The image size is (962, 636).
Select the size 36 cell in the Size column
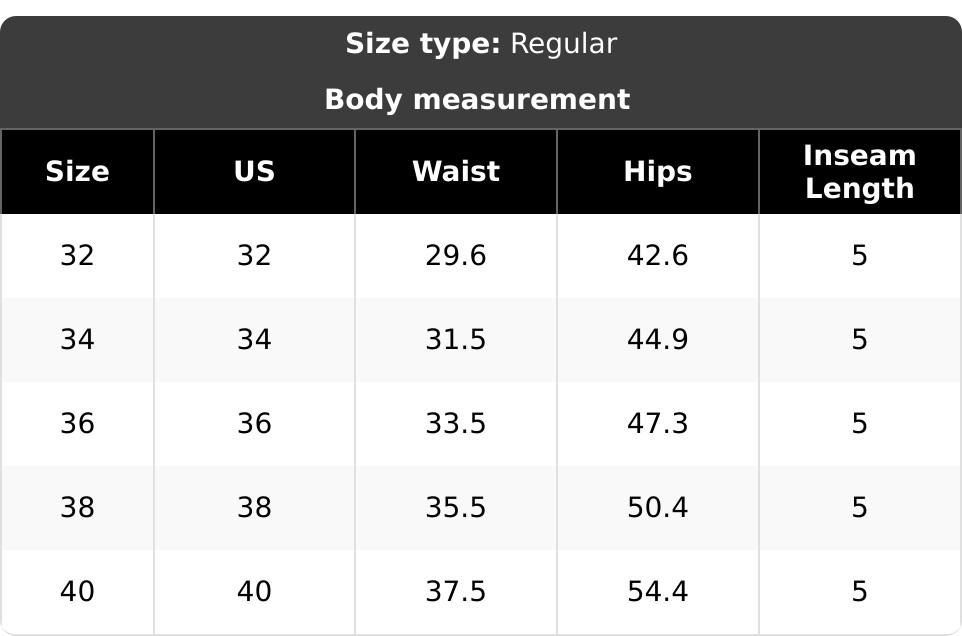pos(77,424)
